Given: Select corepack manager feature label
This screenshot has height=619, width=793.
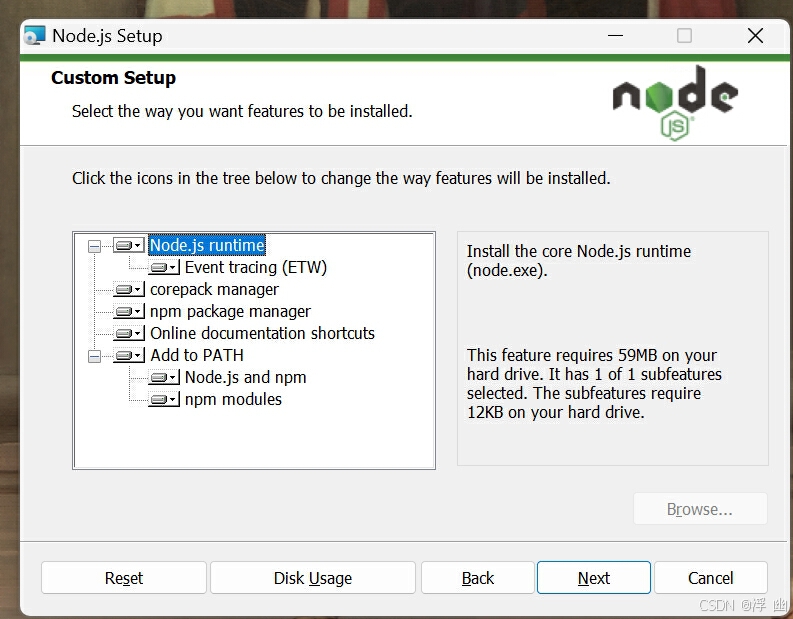Looking at the screenshot, I should 214,289.
